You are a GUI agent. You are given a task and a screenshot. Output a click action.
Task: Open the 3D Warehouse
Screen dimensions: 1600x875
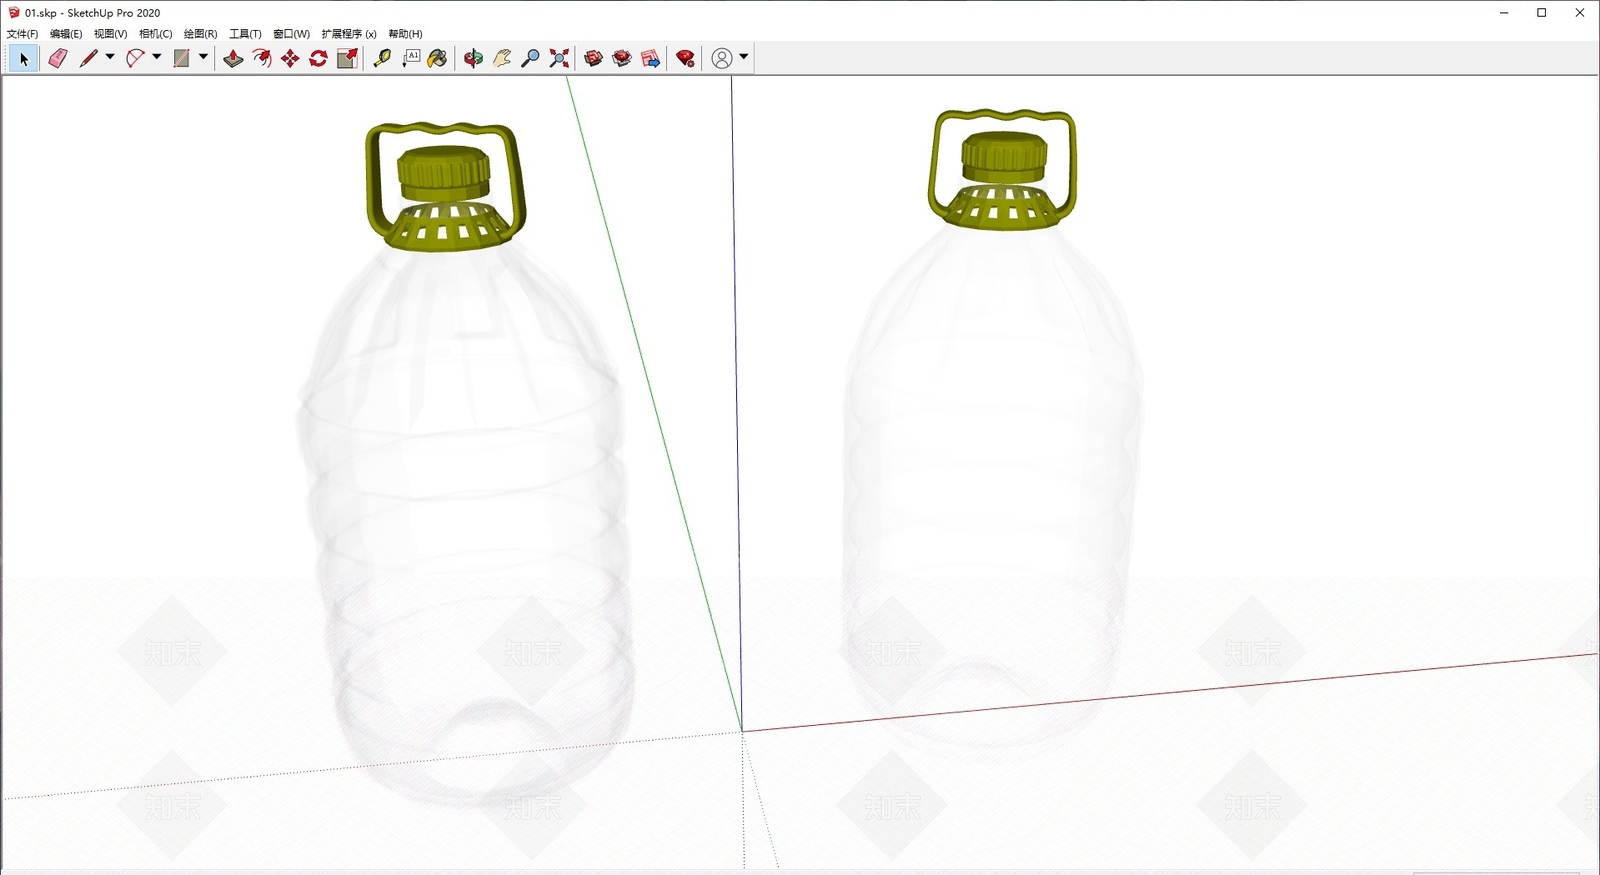click(x=593, y=59)
